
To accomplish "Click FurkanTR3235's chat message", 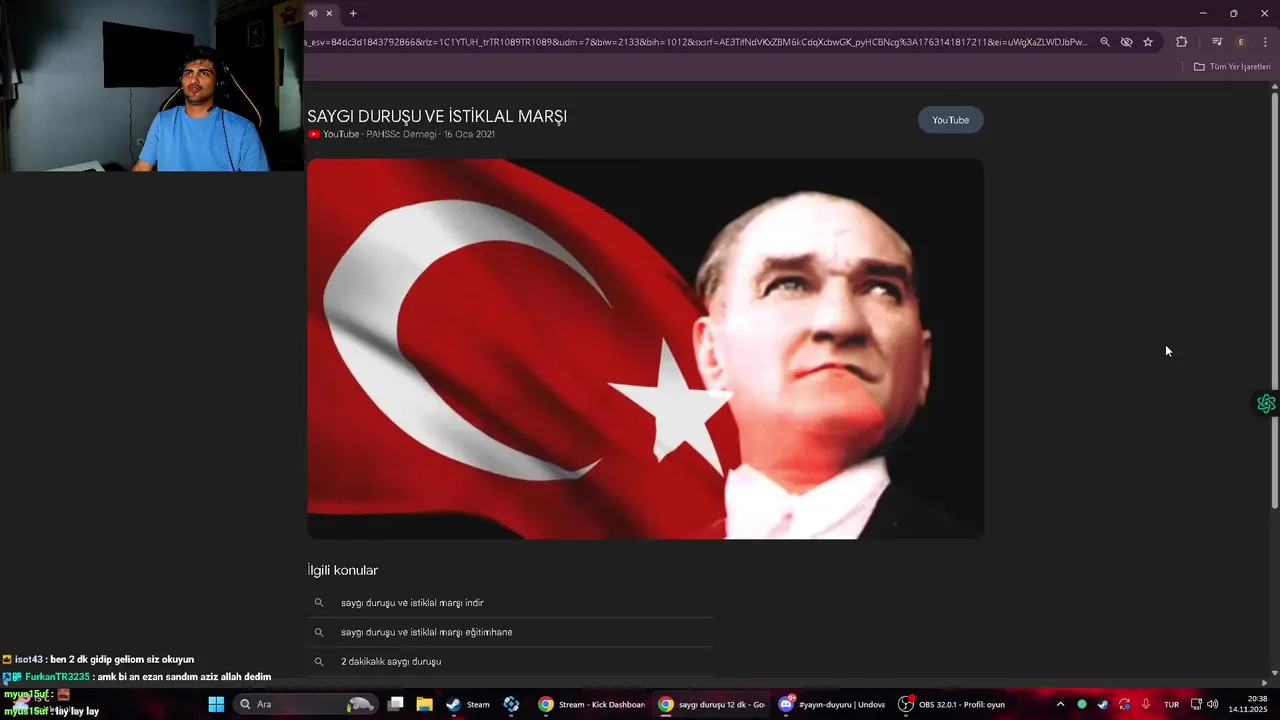I will click(137, 677).
